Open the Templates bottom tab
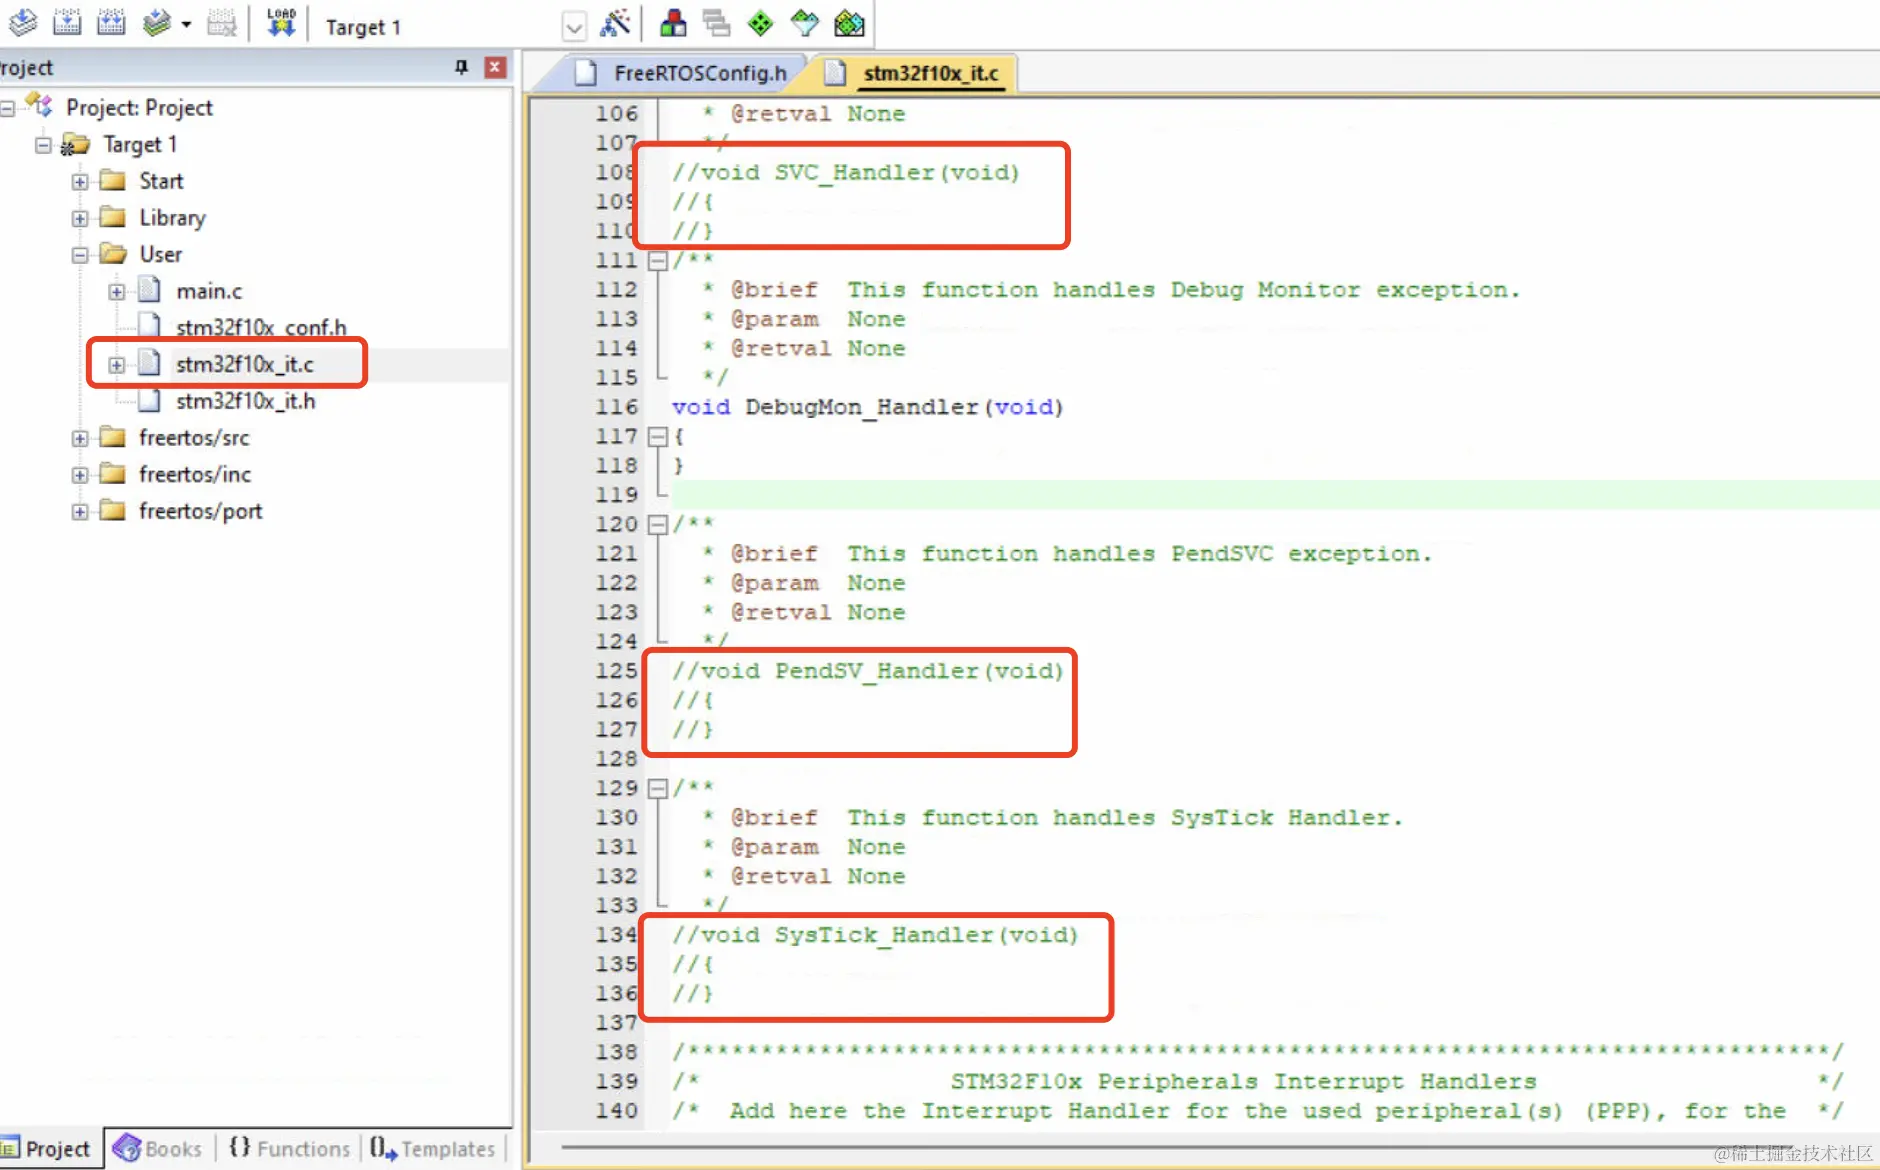 click(x=433, y=1149)
